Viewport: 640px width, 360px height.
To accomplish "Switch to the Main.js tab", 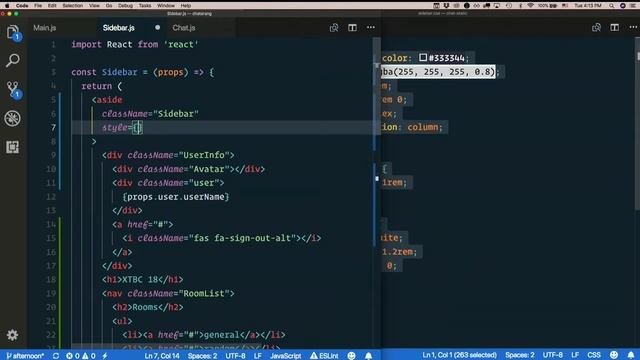I will click(x=44, y=28).
